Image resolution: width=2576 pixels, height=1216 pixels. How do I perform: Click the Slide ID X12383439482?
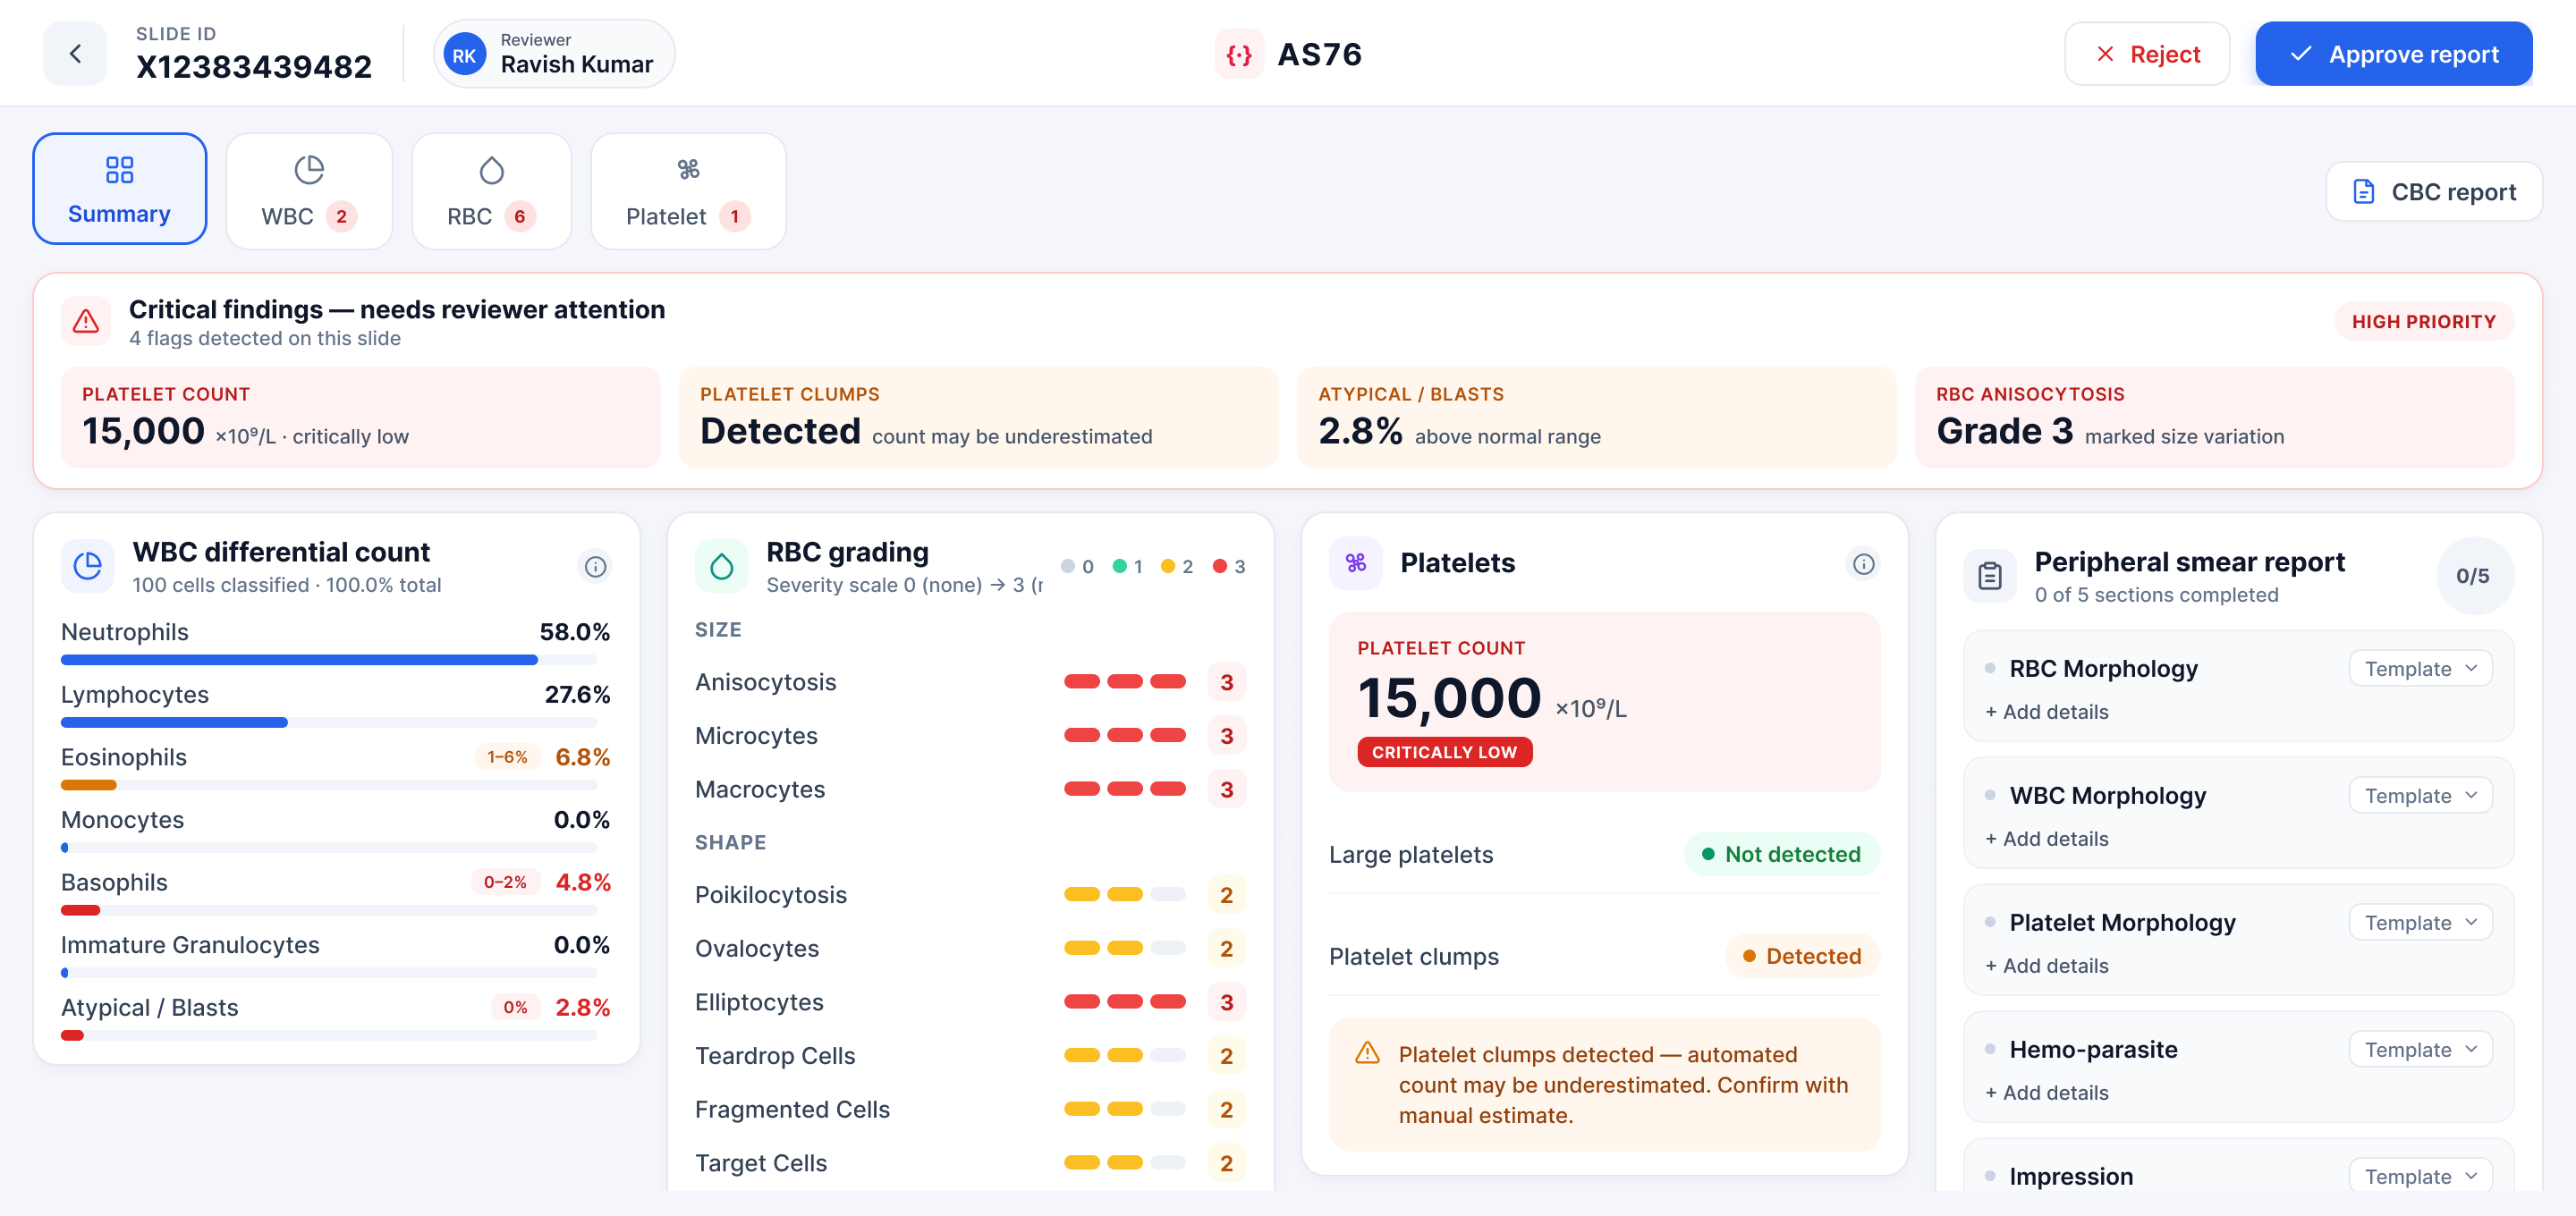click(x=254, y=66)
